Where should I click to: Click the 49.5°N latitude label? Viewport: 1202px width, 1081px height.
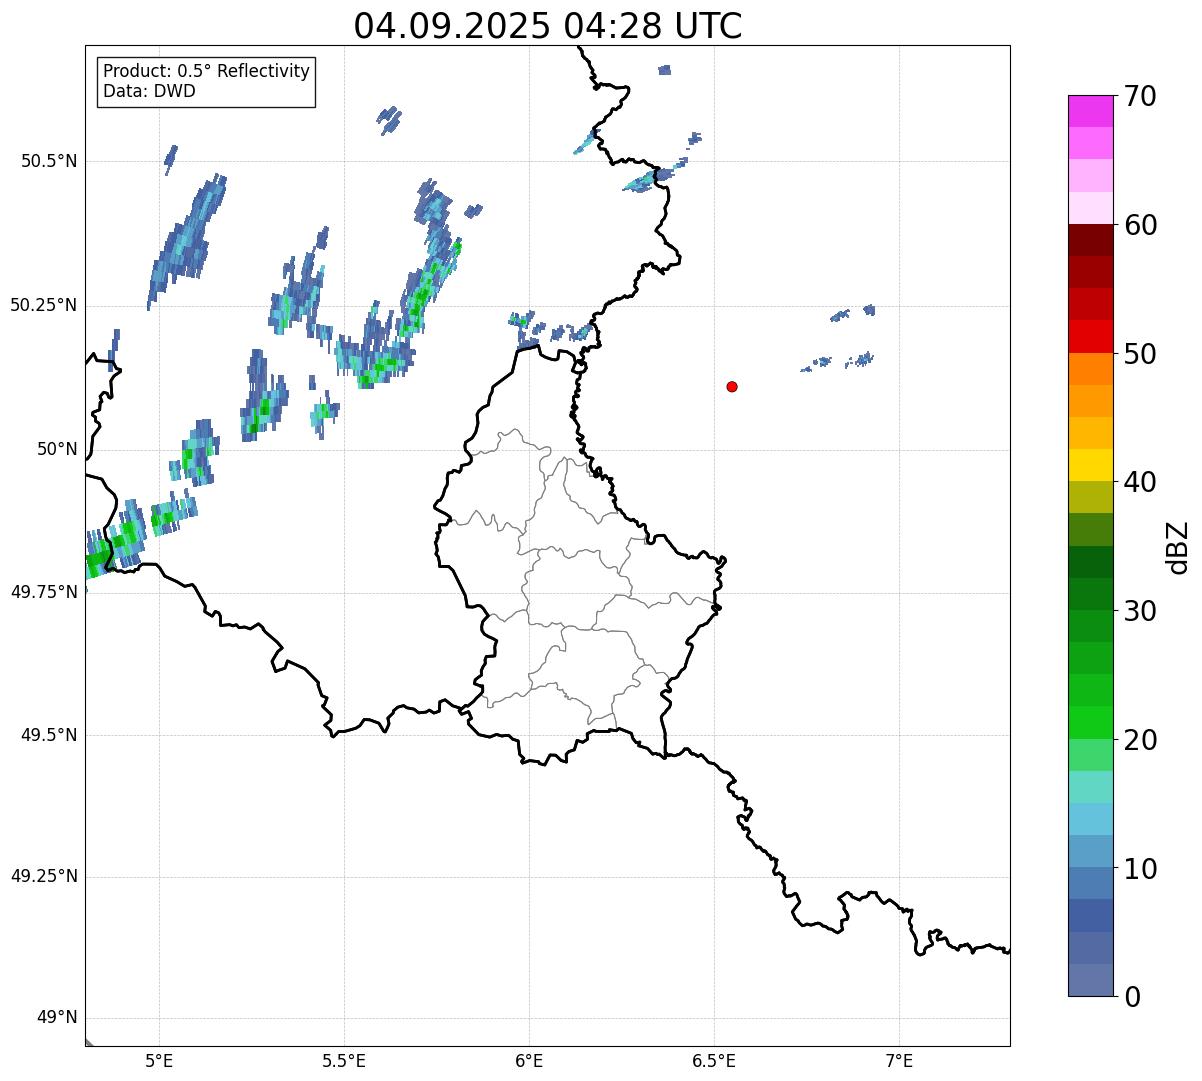pos(49,735)
